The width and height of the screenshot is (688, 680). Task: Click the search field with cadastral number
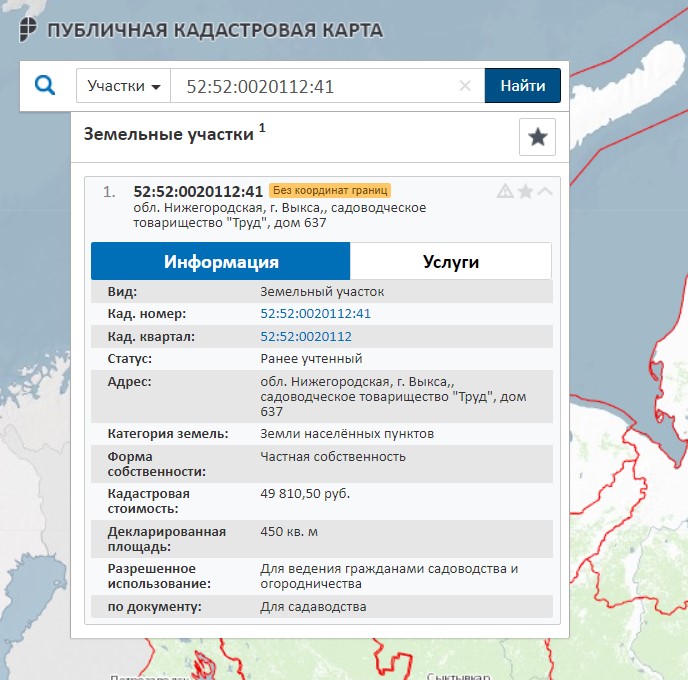315,86
